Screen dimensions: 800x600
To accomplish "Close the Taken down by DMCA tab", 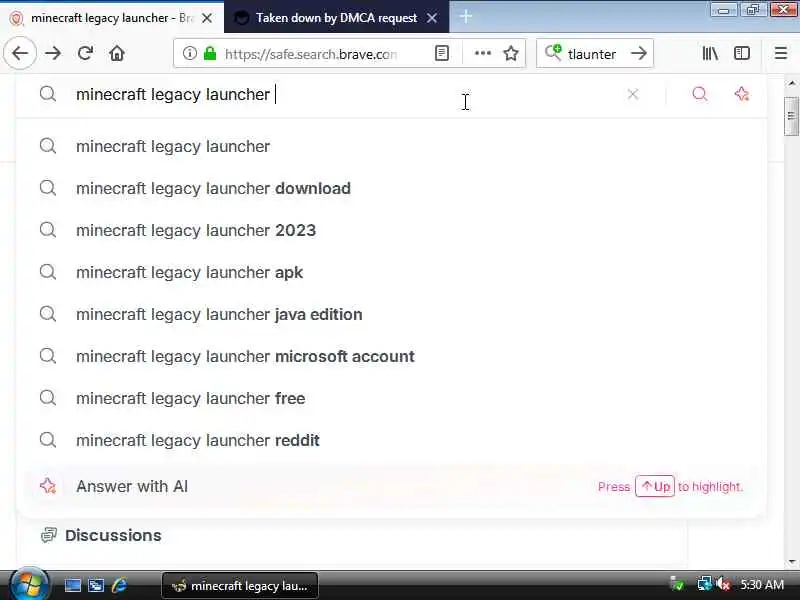I will click(x=432, y=18).
